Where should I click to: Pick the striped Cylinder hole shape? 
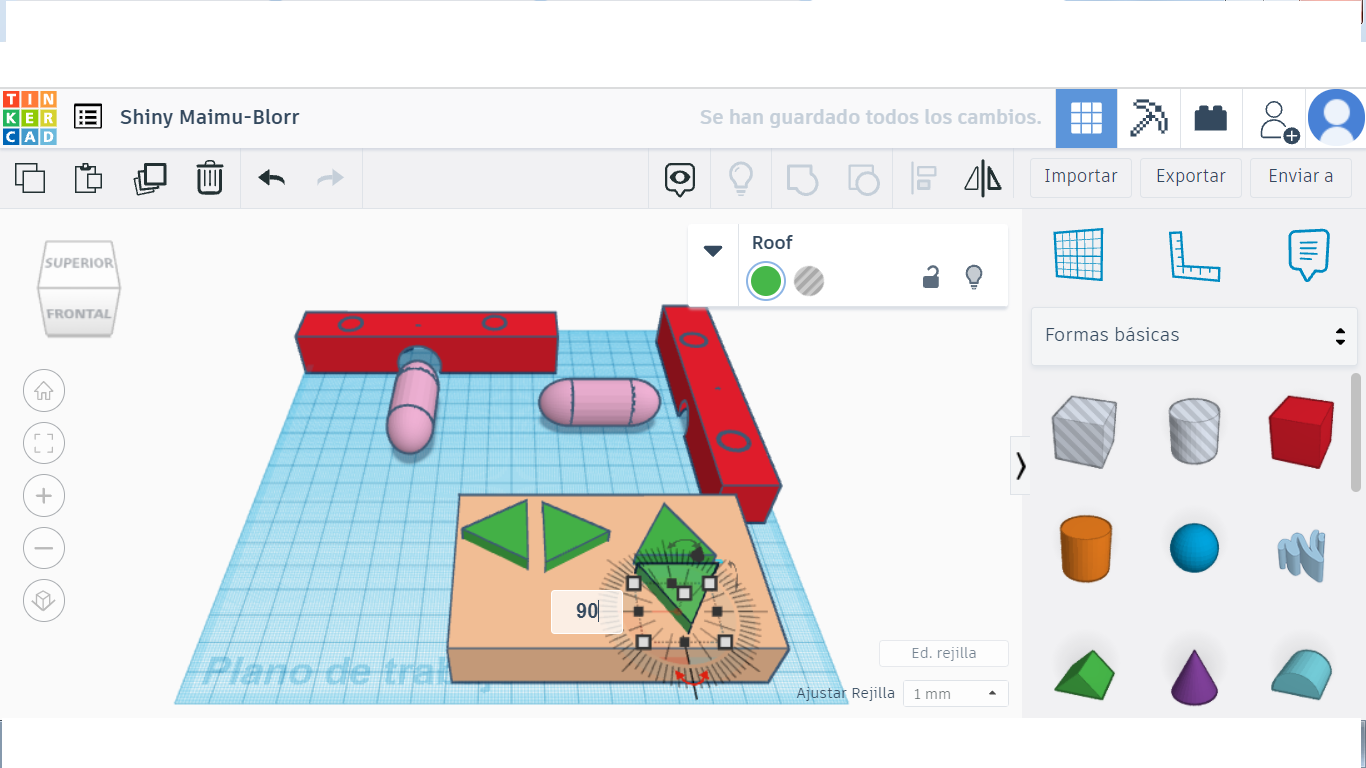pos(1194,430)
